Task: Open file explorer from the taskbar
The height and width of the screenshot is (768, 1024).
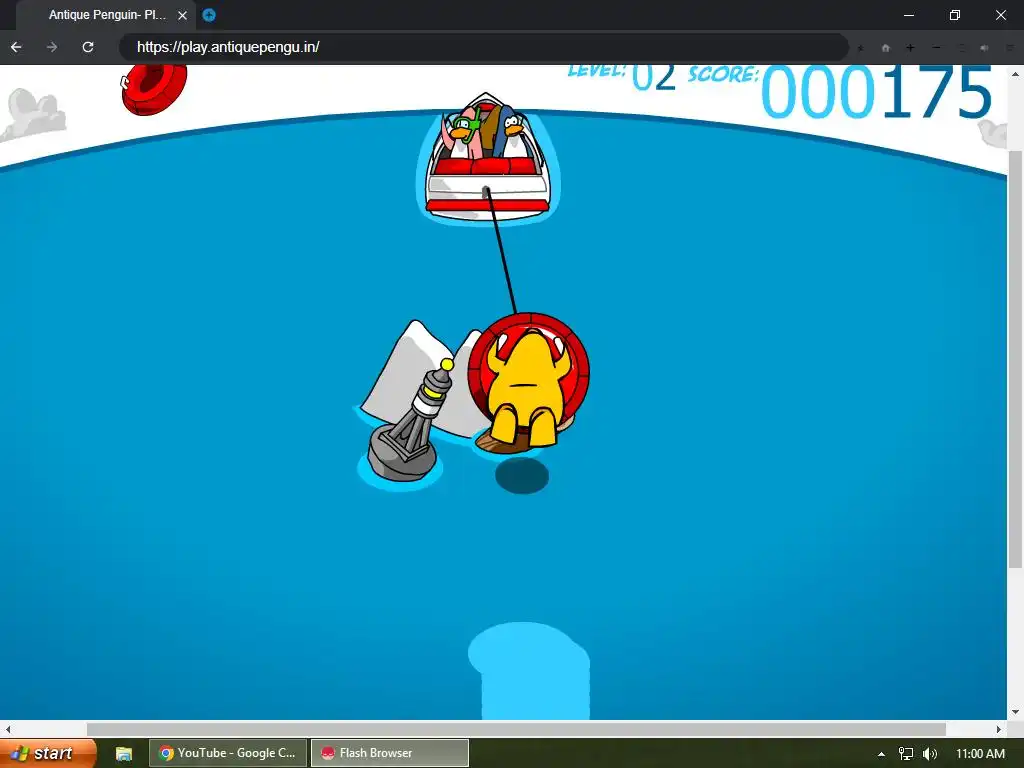Action: [x=123, y=754]
